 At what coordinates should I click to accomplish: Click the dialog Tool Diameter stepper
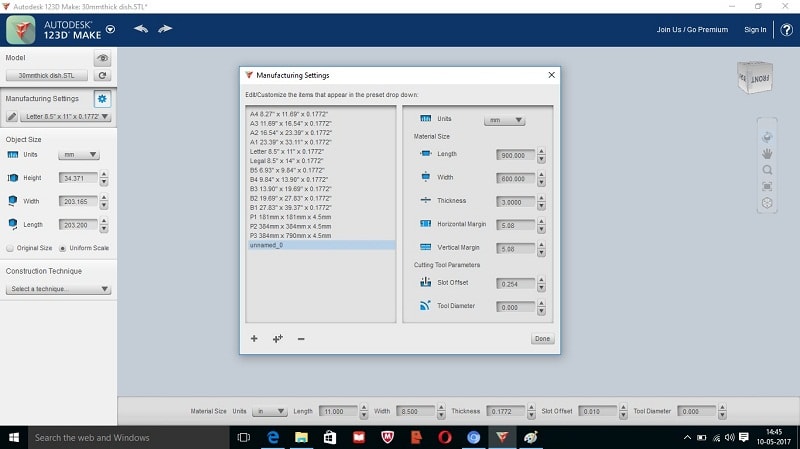pyautogui.click(x=541, y=307)
